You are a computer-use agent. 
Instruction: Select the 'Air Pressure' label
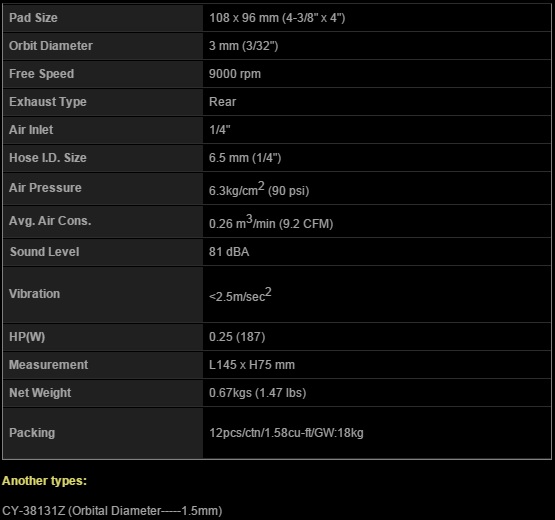pos(45,188)
